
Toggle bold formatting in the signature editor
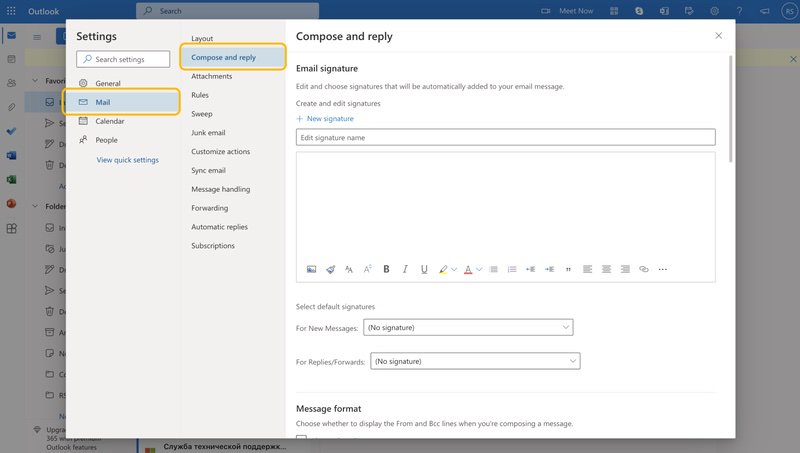(386, 269)
